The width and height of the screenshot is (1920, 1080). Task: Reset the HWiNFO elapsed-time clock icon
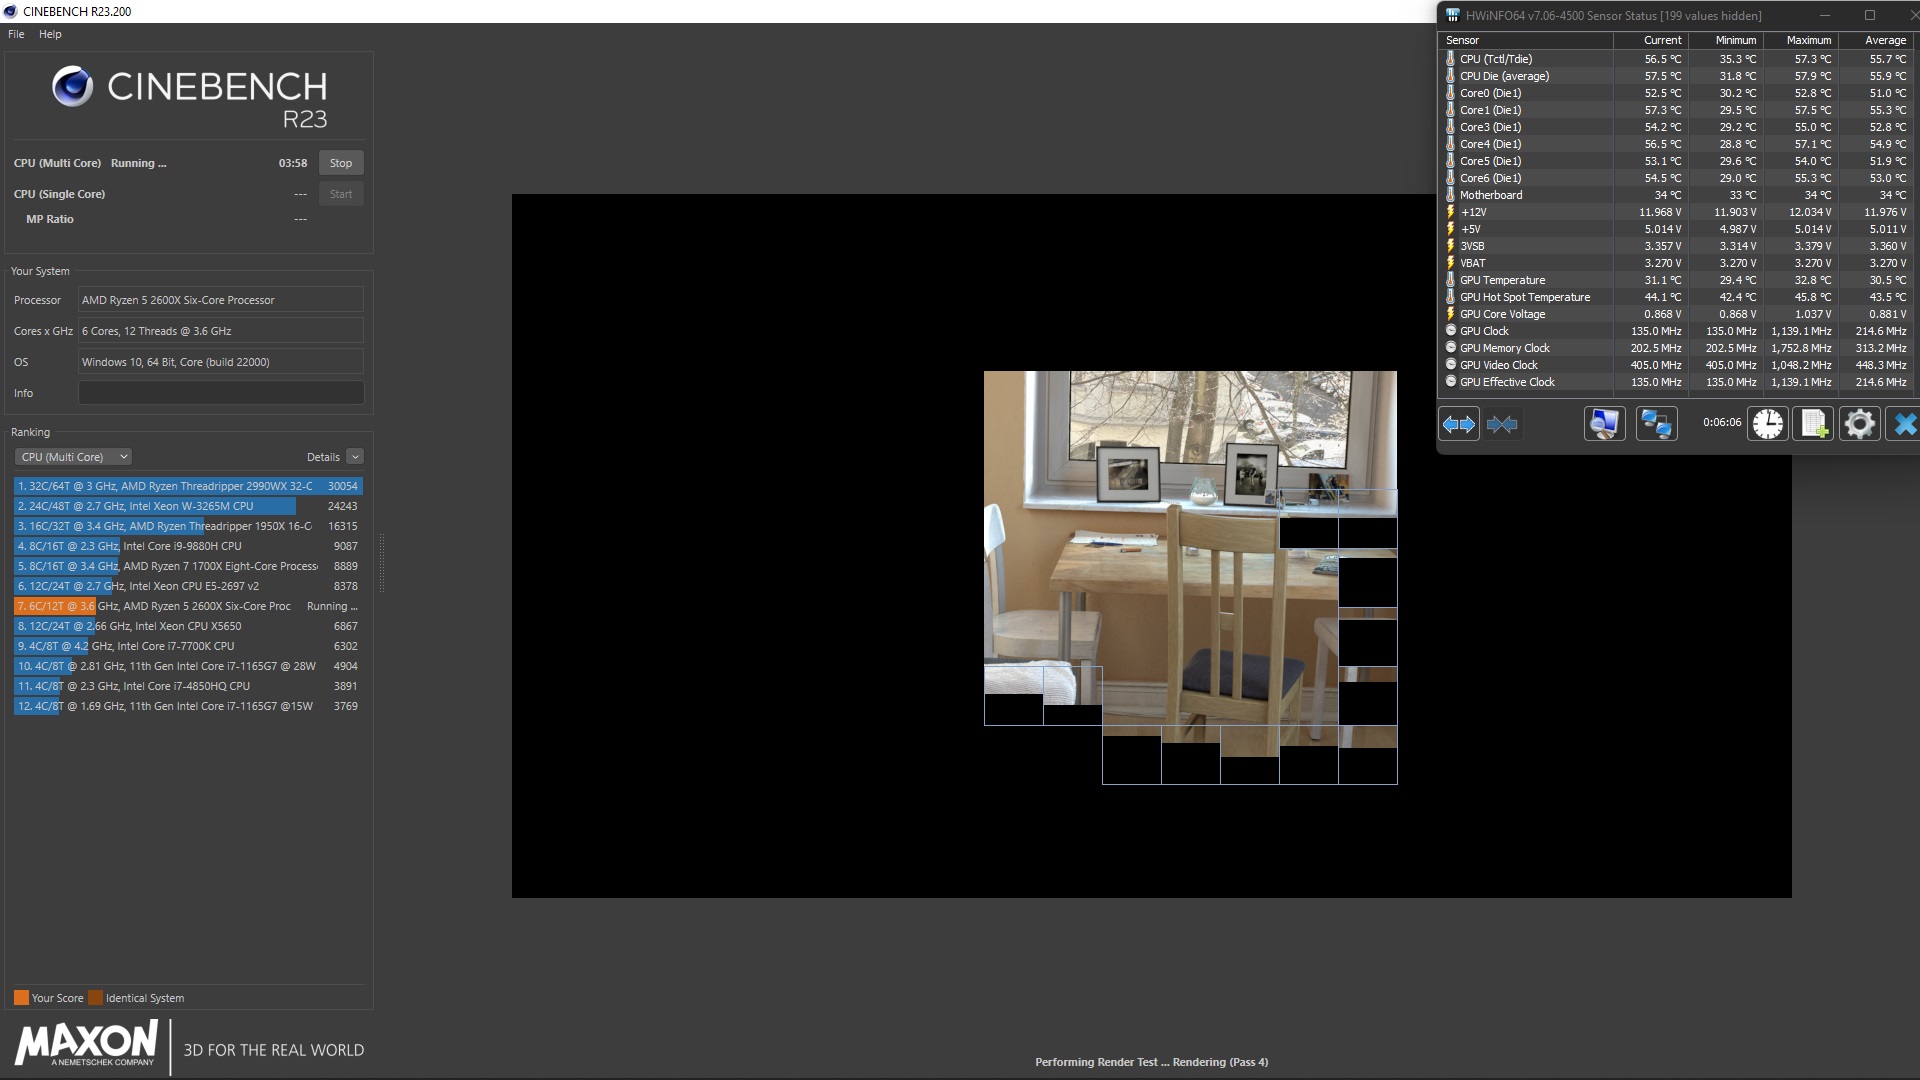(1768, 424)
